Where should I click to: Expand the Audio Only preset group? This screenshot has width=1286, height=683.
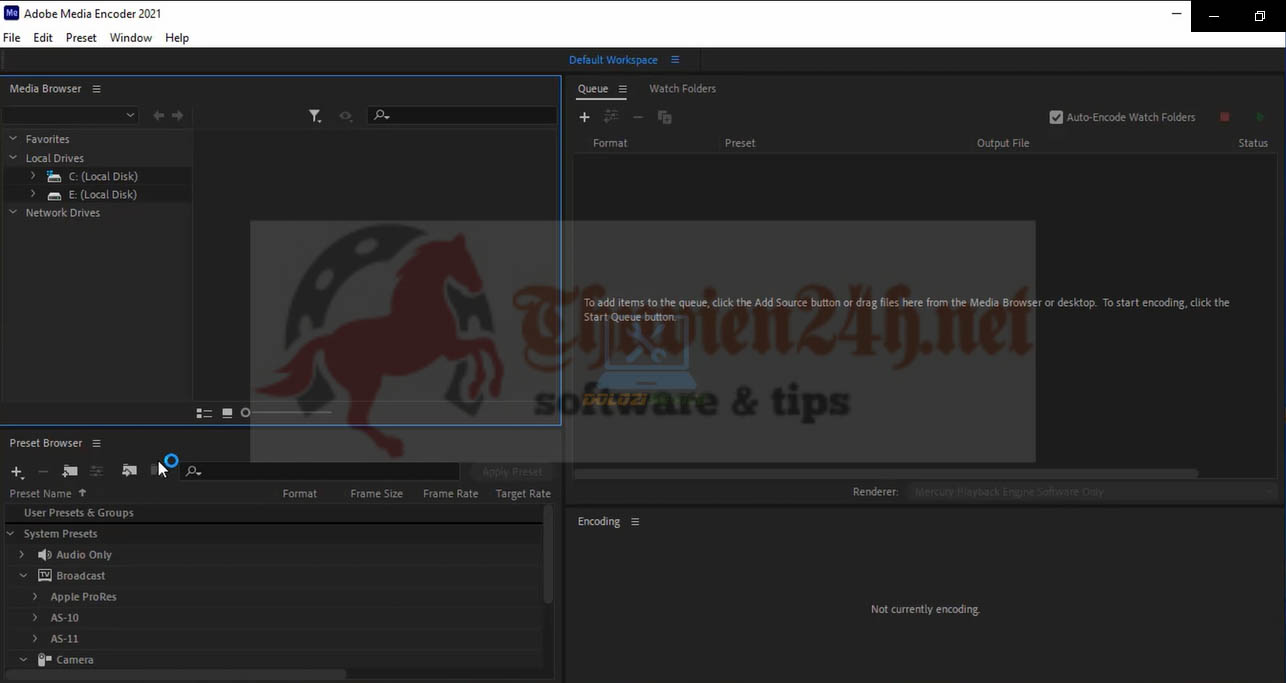[x=22, y=555]
